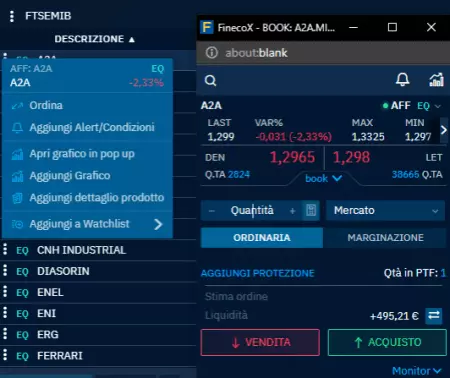
Task: Switch to MARGINAZIONE mode
Action: click(x=385, y=237)
